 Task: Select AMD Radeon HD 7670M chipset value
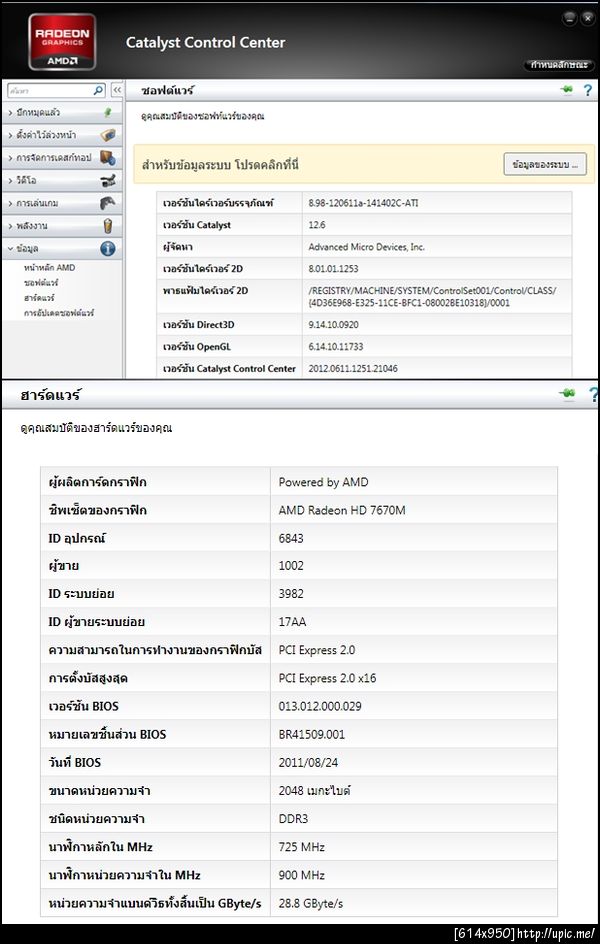[342, 510]
